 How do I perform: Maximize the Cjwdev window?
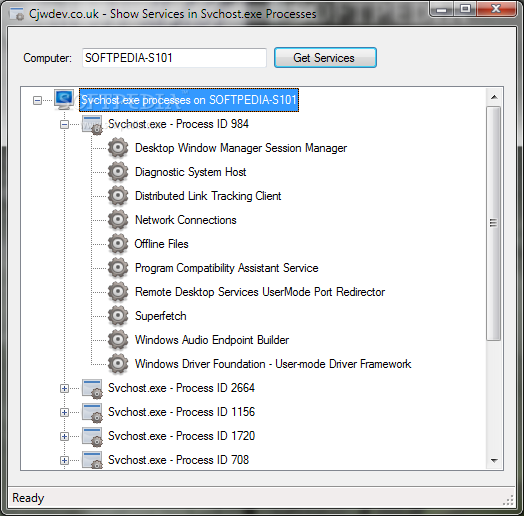(466, 9)
